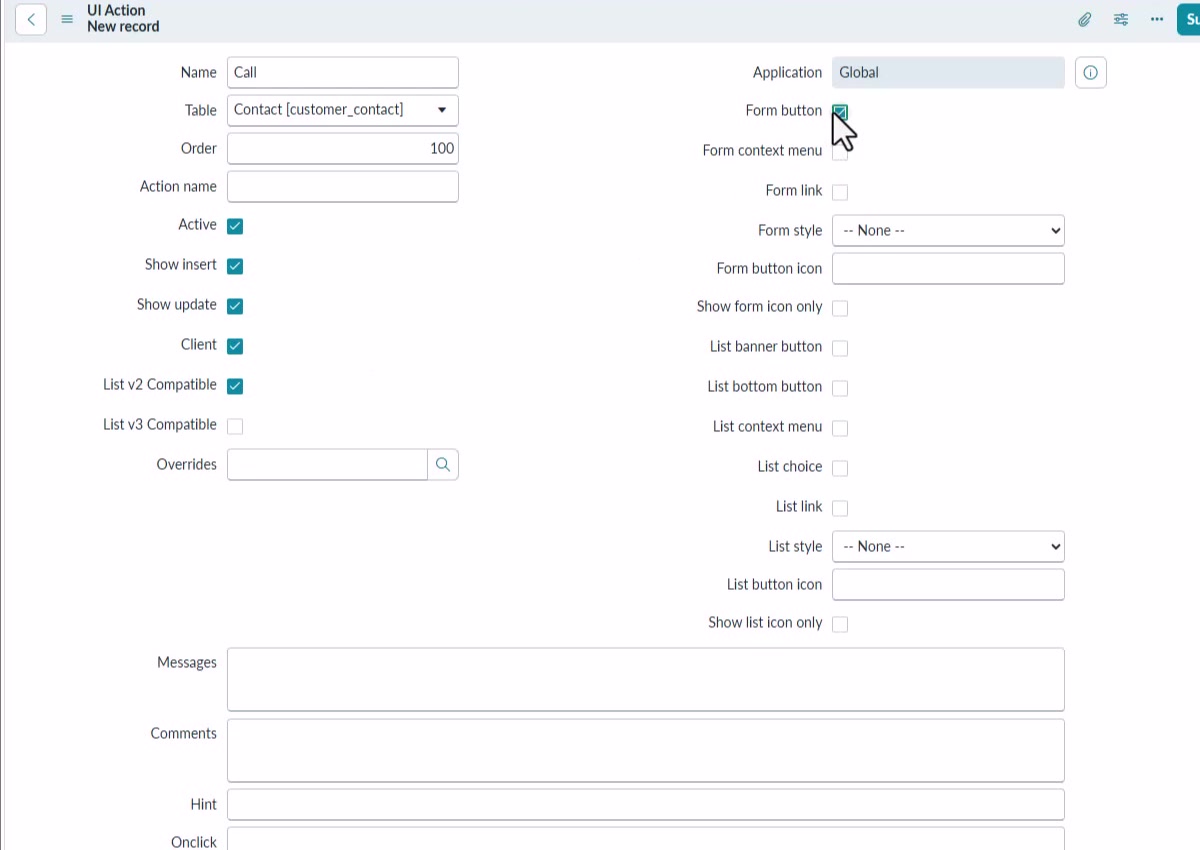This screenshot has height=850, width=1200.
Task: Check Show form icon only
Action: pyautogui.click(x=840, y=308)
